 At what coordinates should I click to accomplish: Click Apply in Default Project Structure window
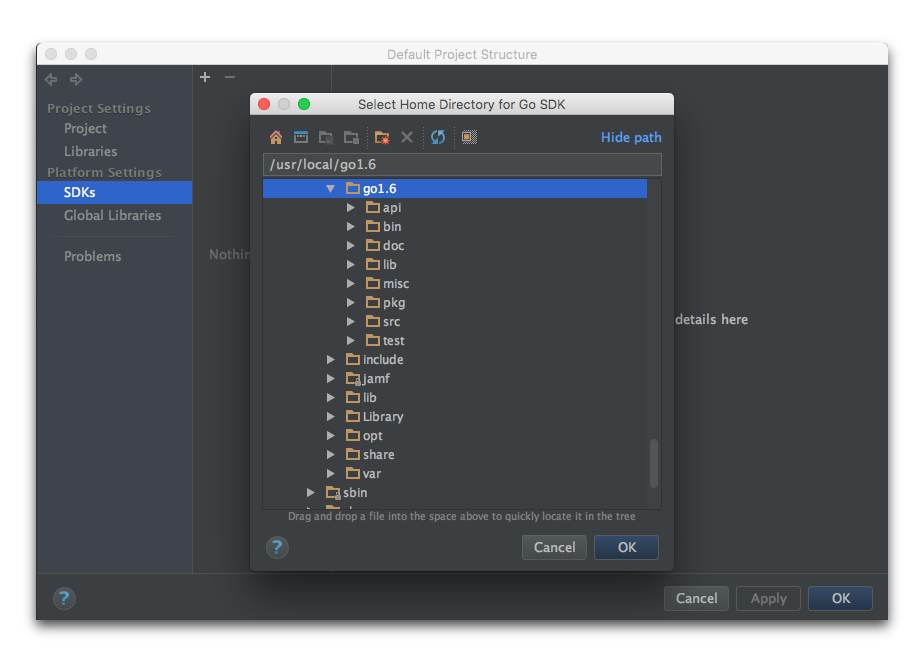coord(768,598)
